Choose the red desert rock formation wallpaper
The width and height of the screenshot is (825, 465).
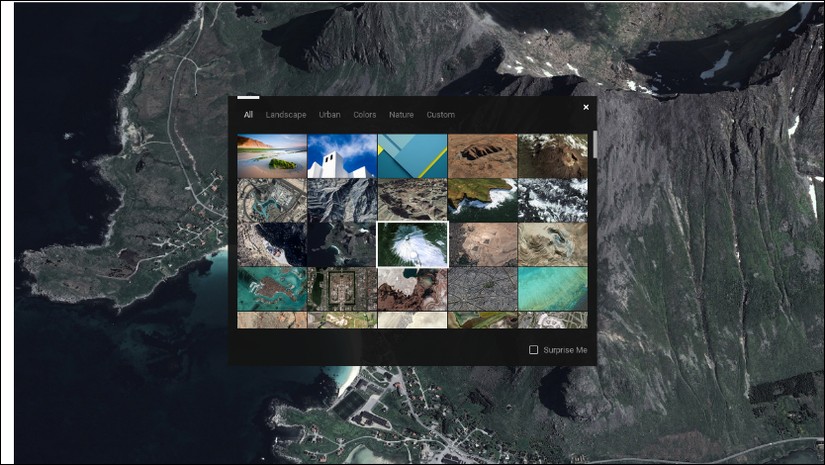point(482,156)
